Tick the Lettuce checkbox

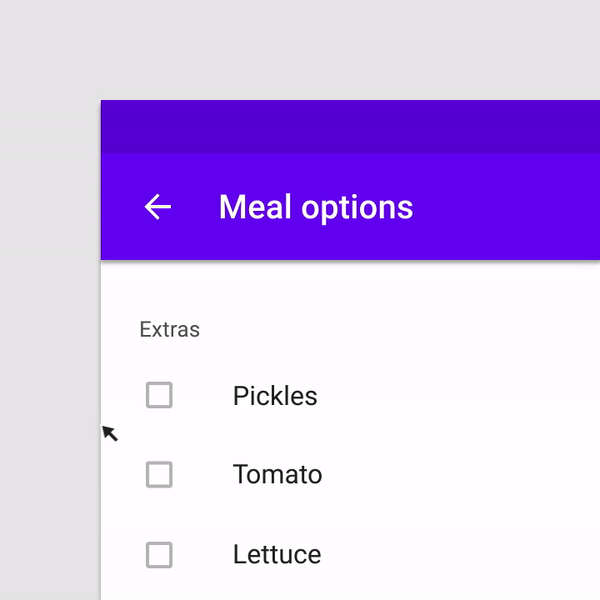point(159,554)
